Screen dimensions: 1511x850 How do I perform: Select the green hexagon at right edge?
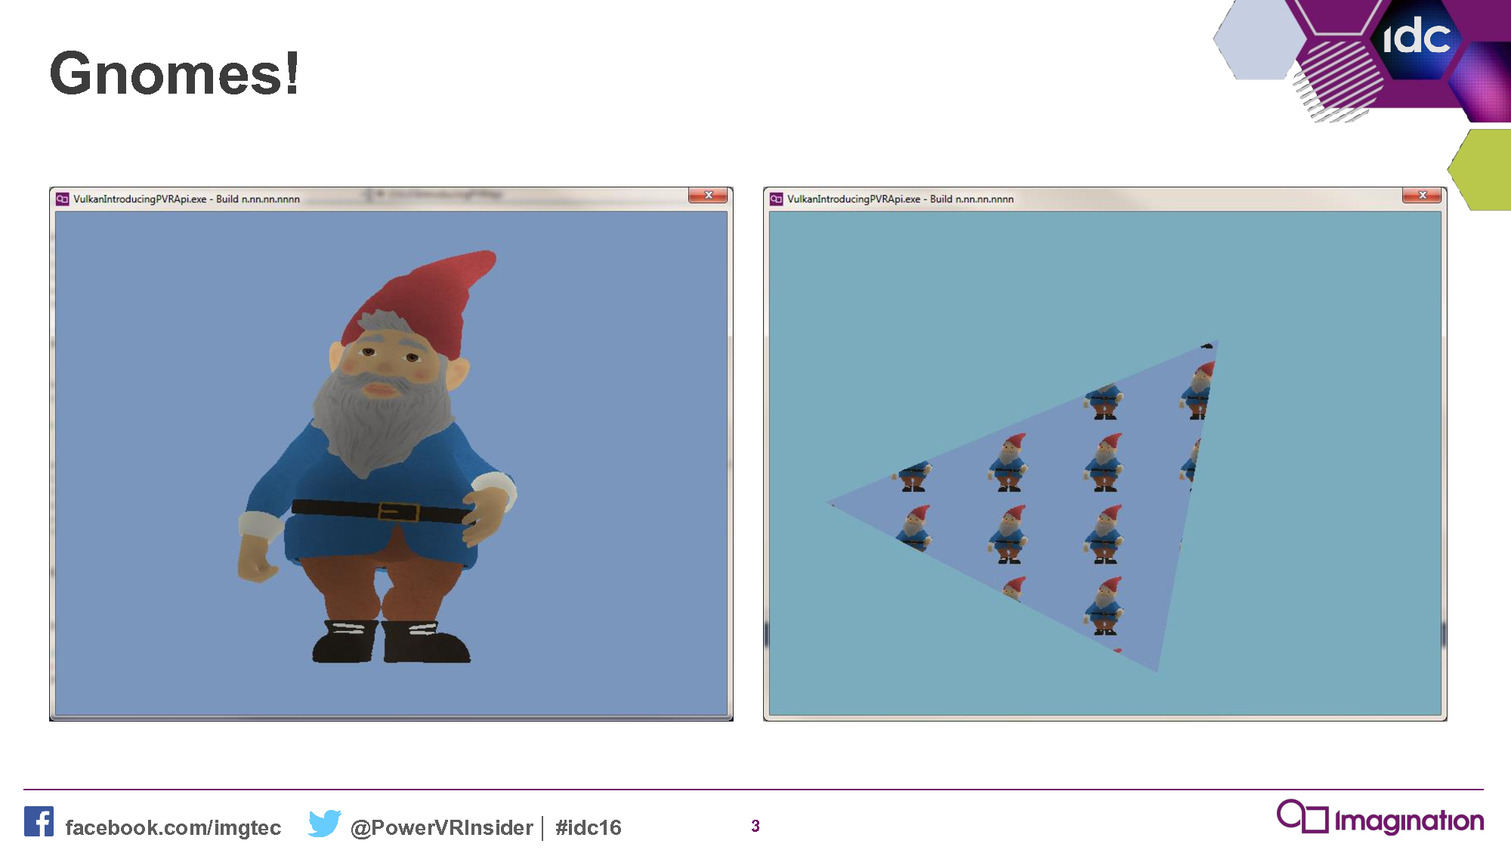click(1482, 170)
